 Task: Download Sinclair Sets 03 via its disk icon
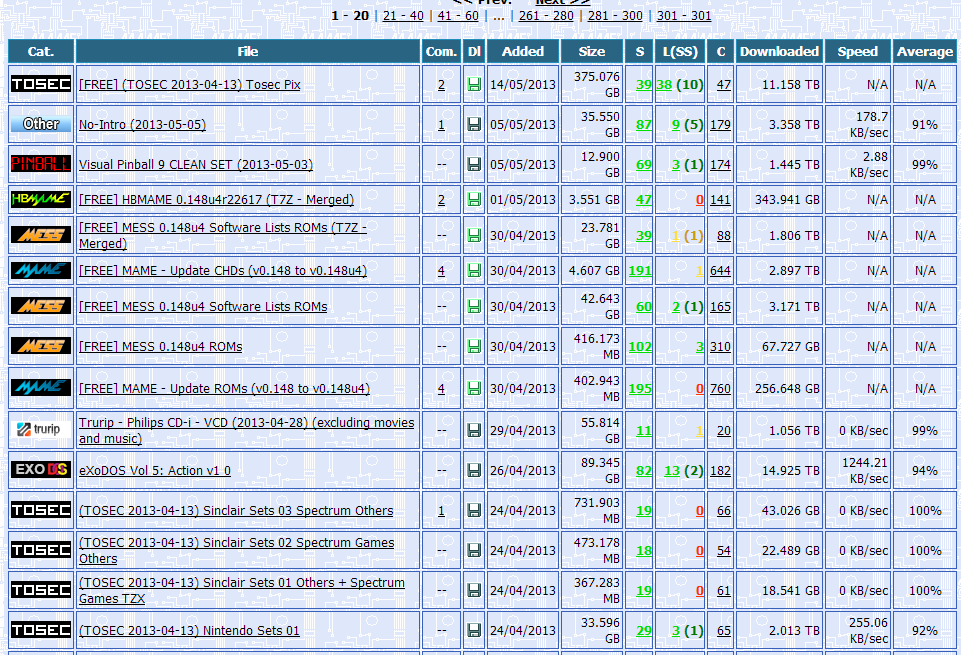pos(474,510)
